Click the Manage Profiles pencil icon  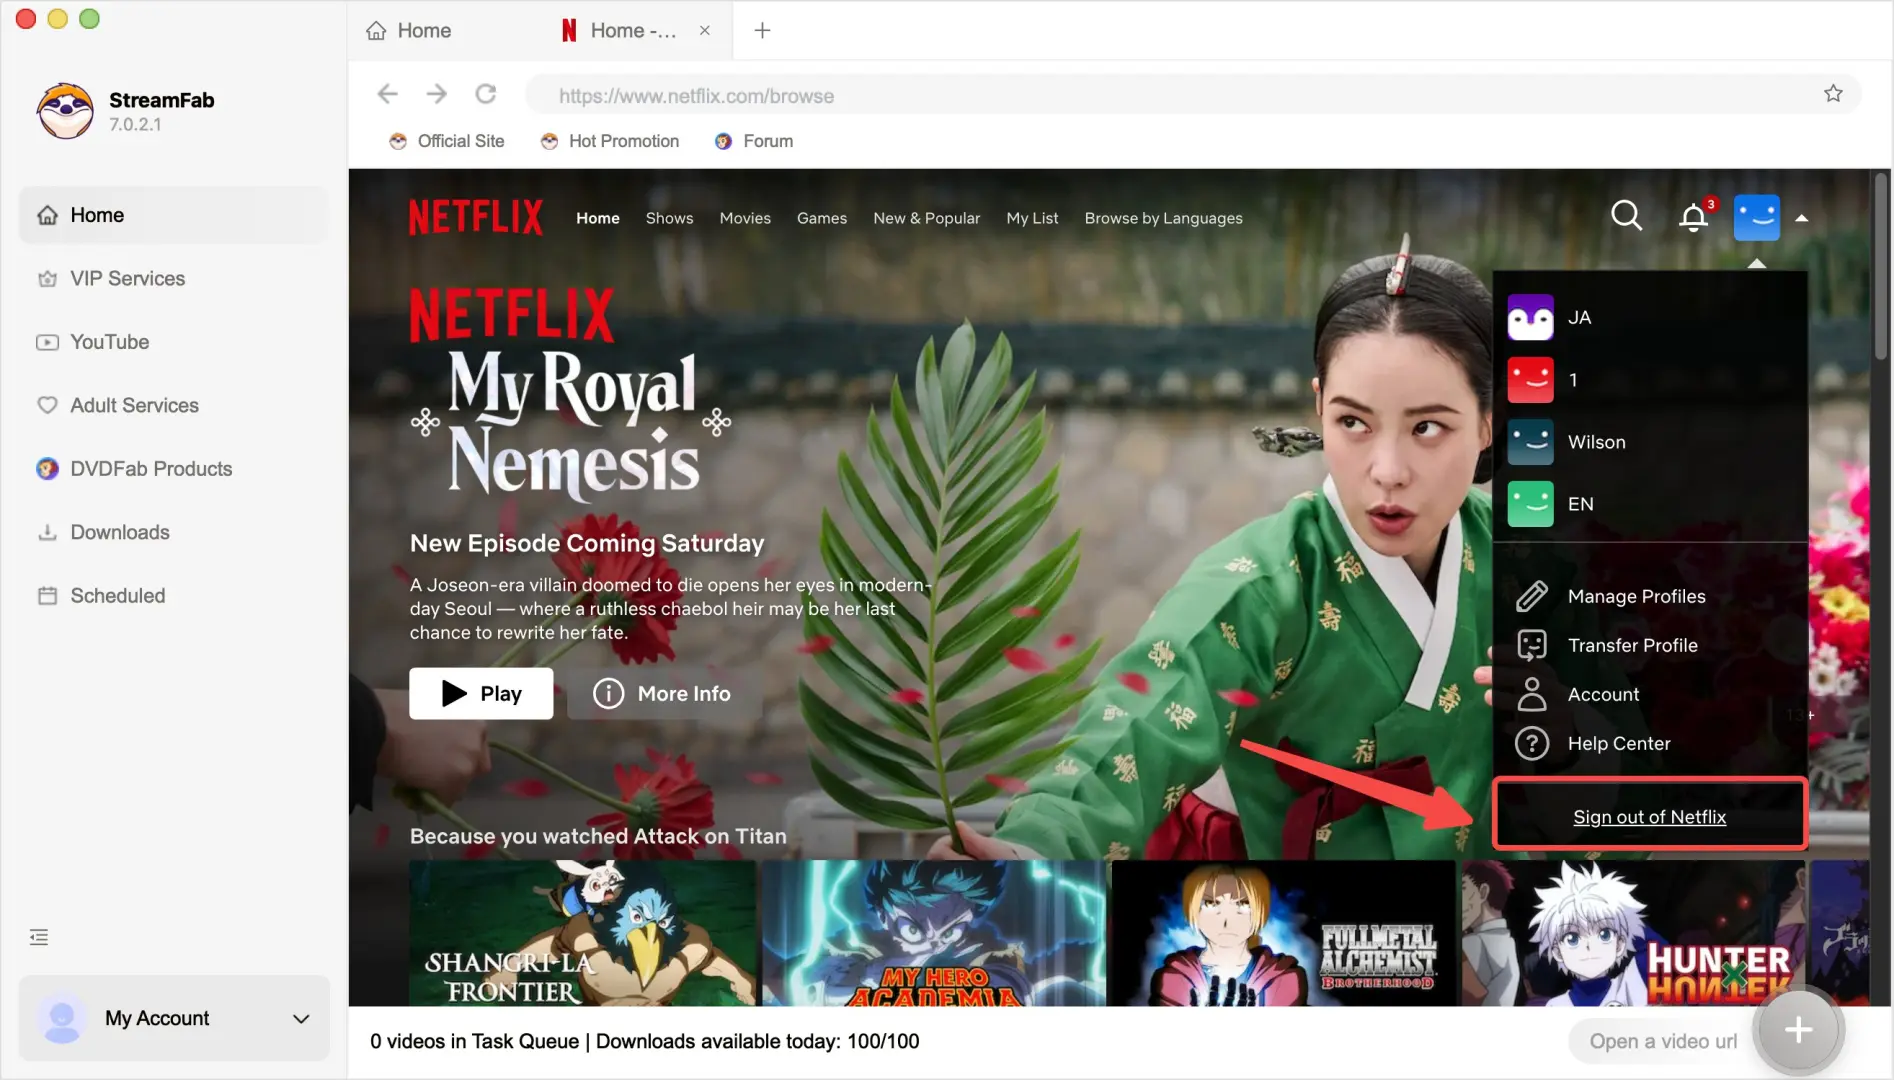[x=1532, y=596]
